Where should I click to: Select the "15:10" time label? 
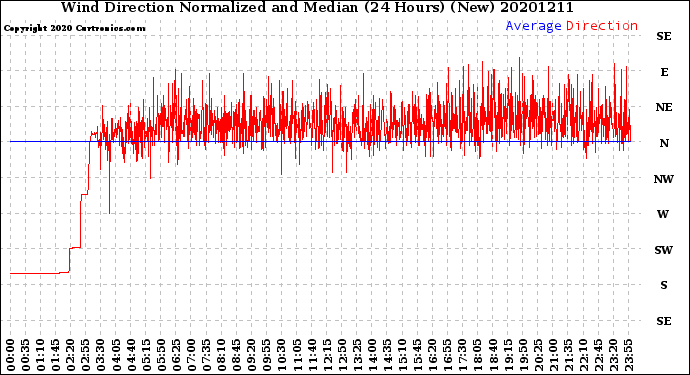coord(402,355)
